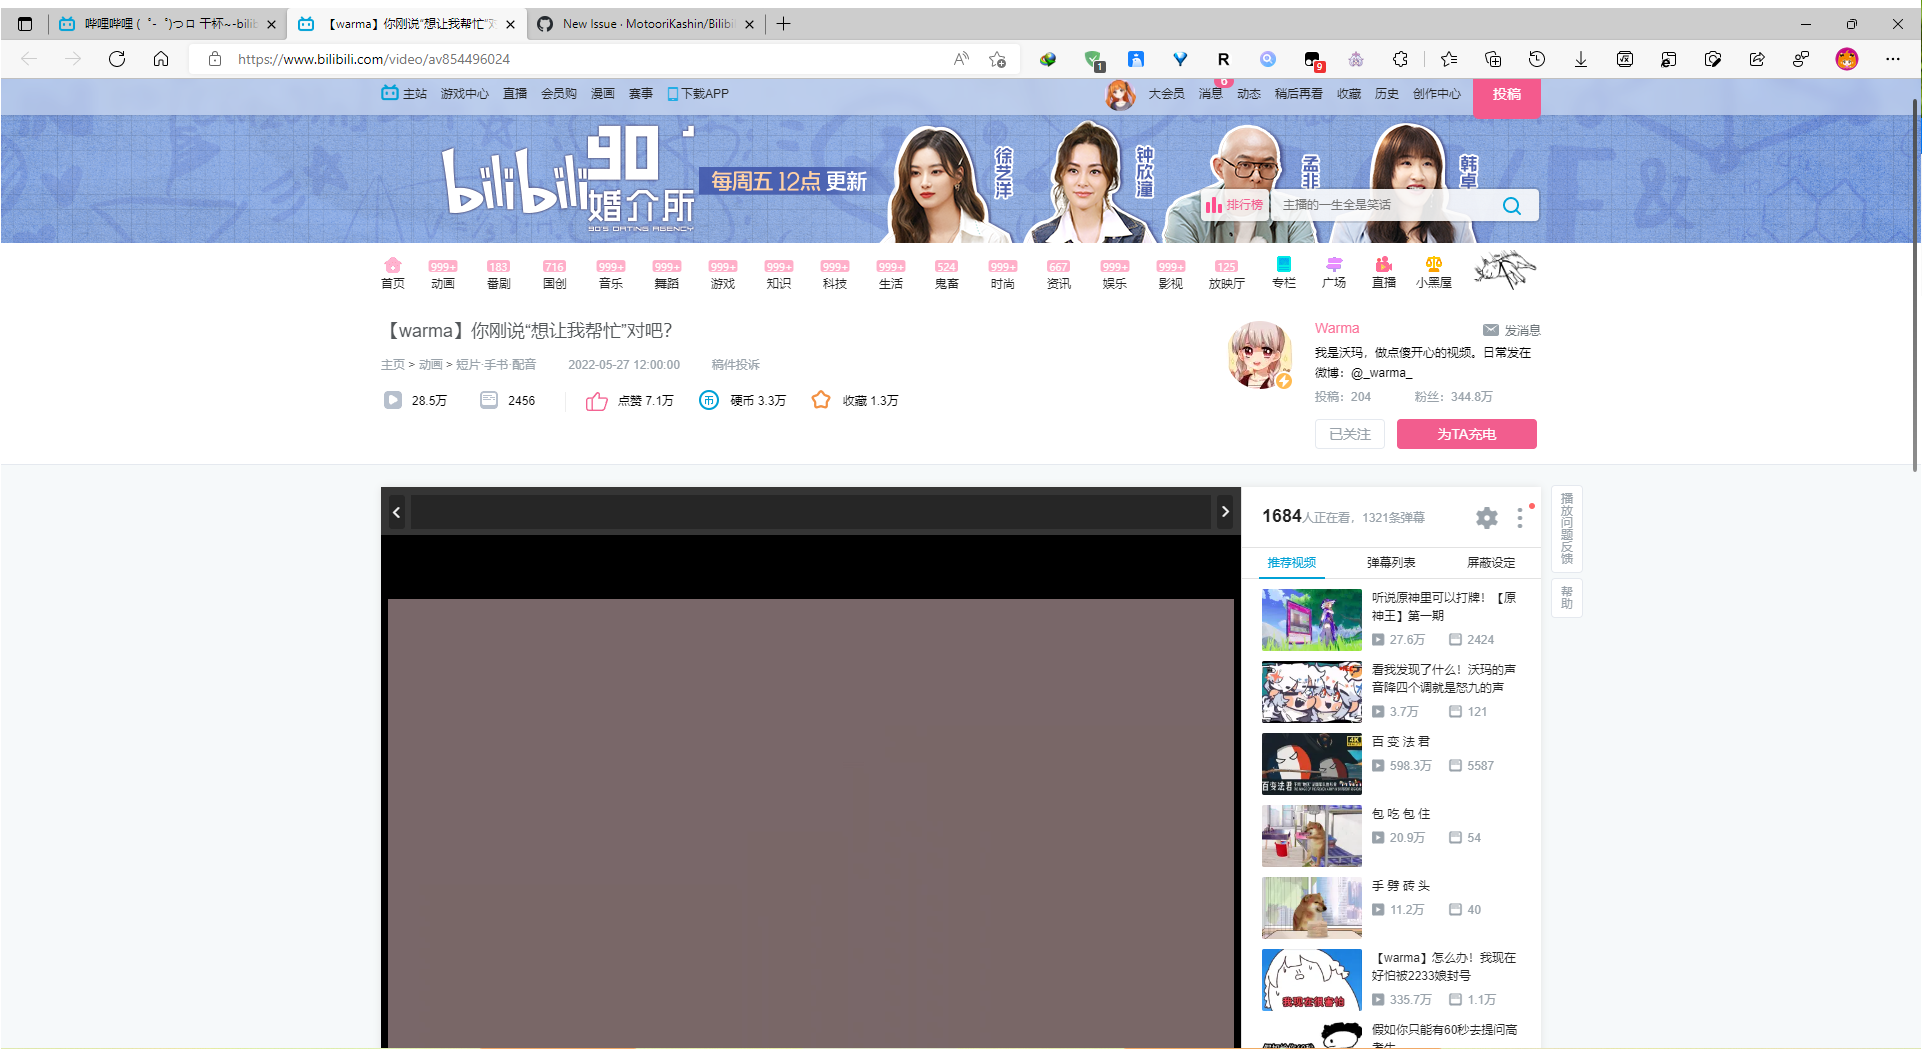This screenshot has height=1049, width=1922.
Task: Open the 百变法君 recommended video thumbnail
Action: pyautogui.click(x=1311, y=763)
